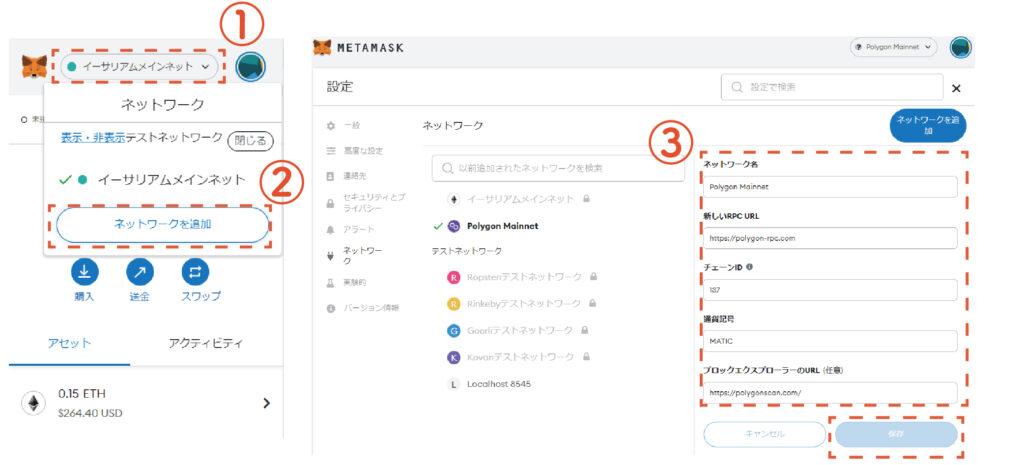Screen dimensions: 1024x465
Task: Click the pink R Ropsten icon
Action: point(453,277)
